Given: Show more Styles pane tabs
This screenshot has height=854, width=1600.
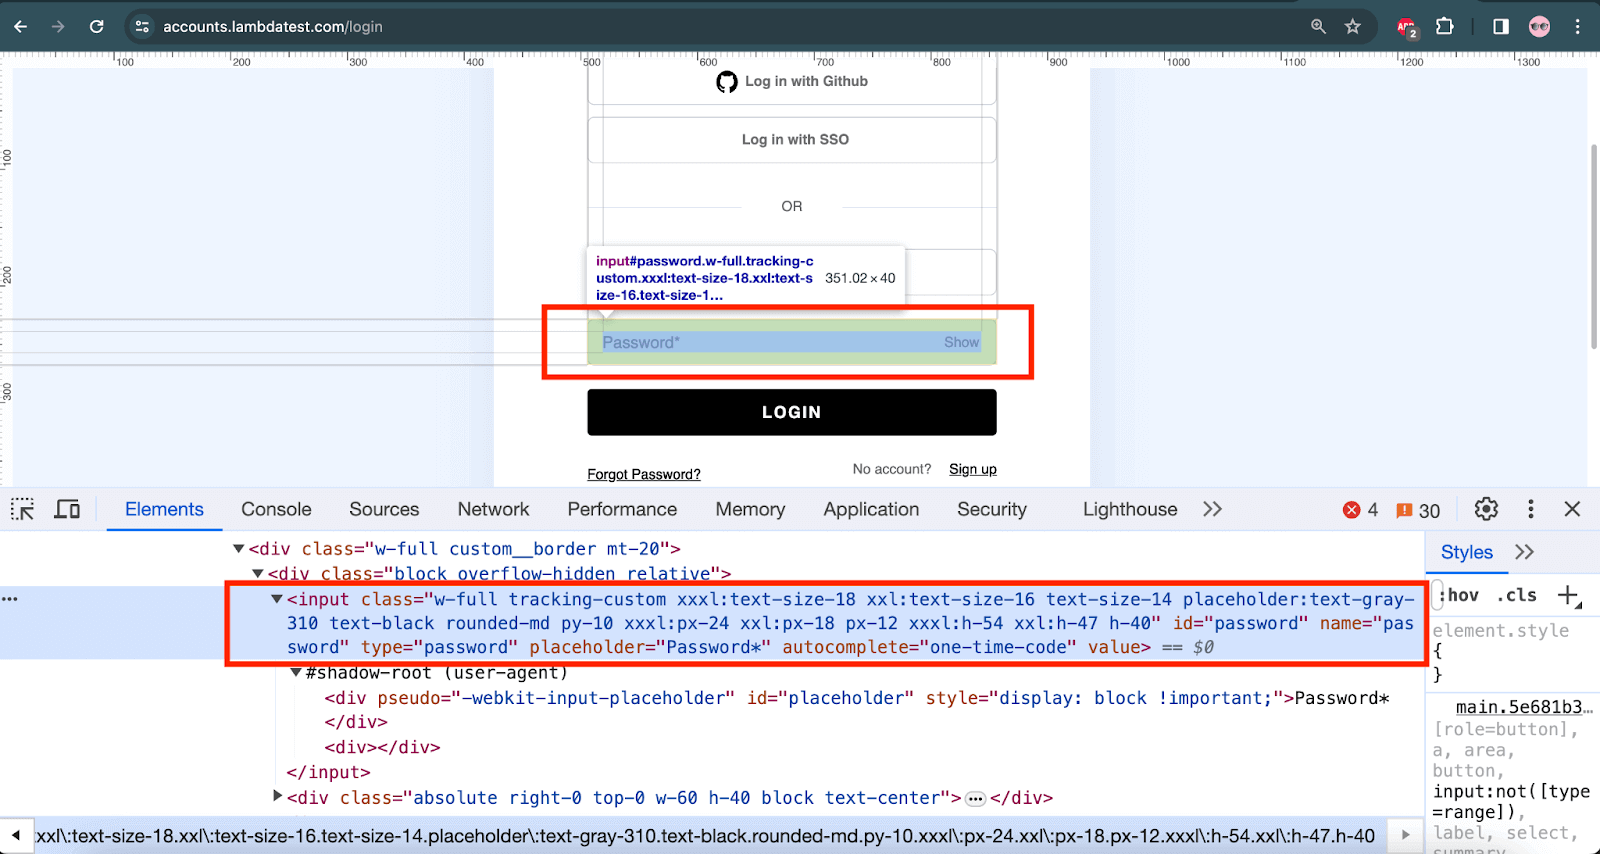Looking at the screenshot, I should [1524, 552].
